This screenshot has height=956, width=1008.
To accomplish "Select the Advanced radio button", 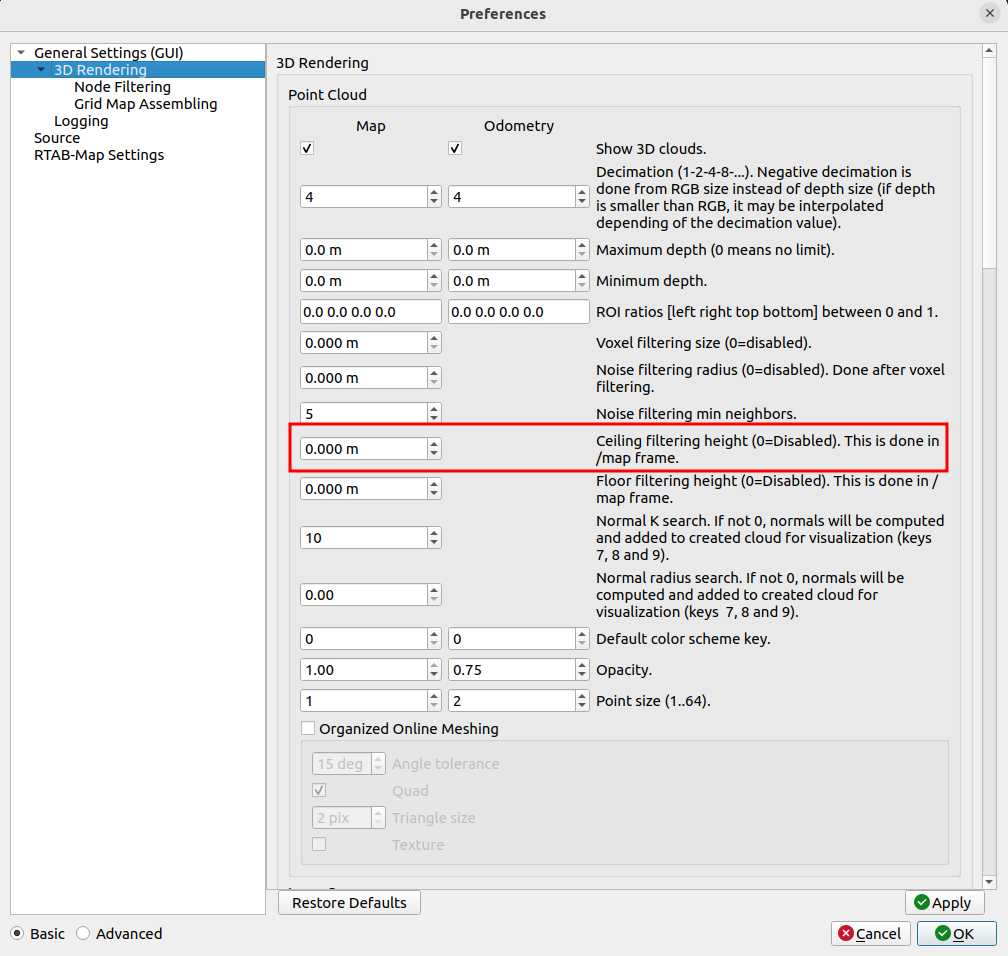I will (83, 933).
